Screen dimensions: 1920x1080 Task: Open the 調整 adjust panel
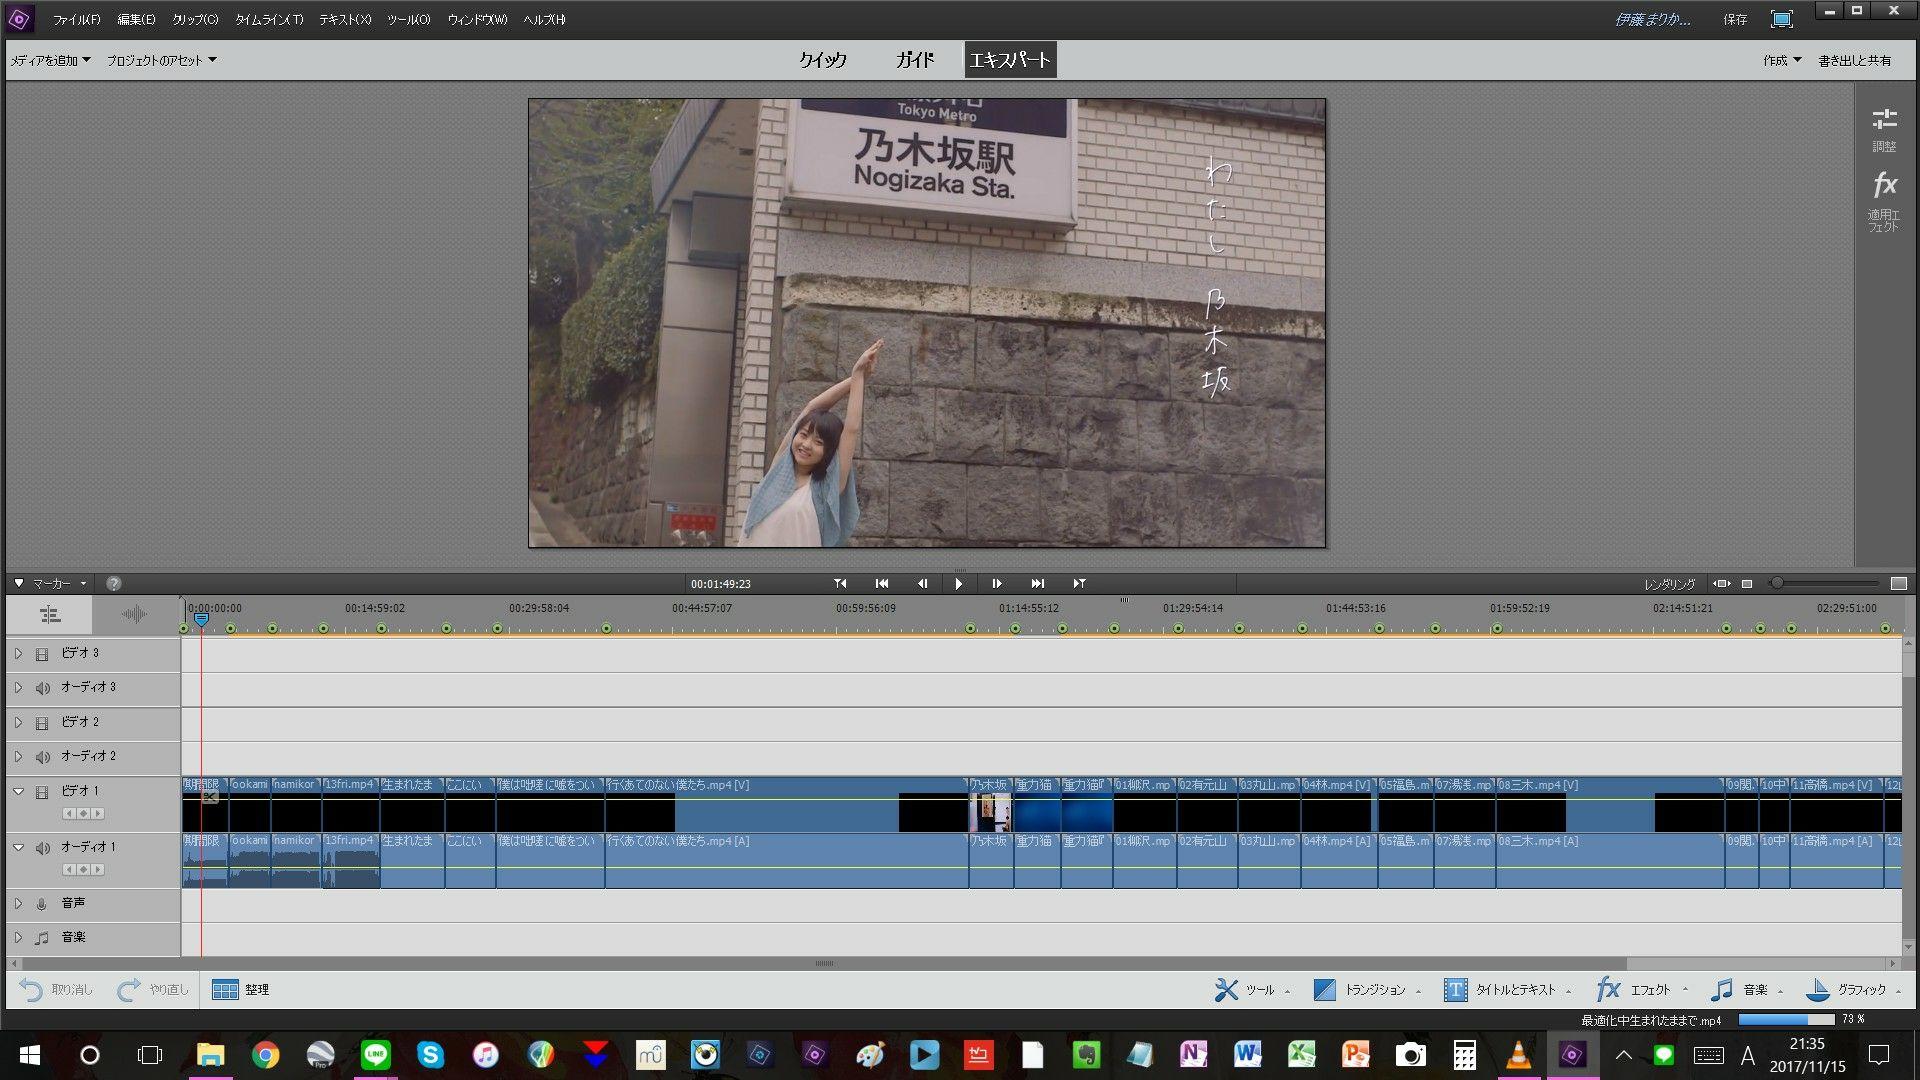point(1884,129)
